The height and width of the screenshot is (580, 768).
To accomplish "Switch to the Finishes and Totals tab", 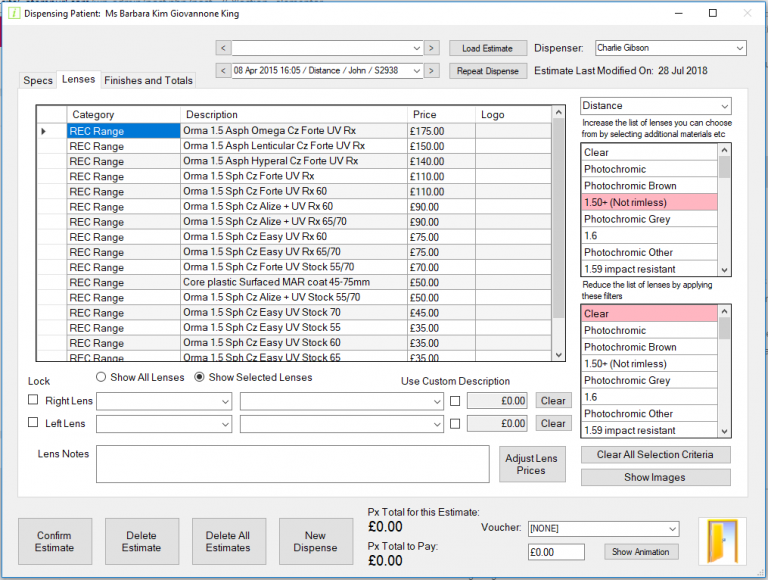I will 148,80.
